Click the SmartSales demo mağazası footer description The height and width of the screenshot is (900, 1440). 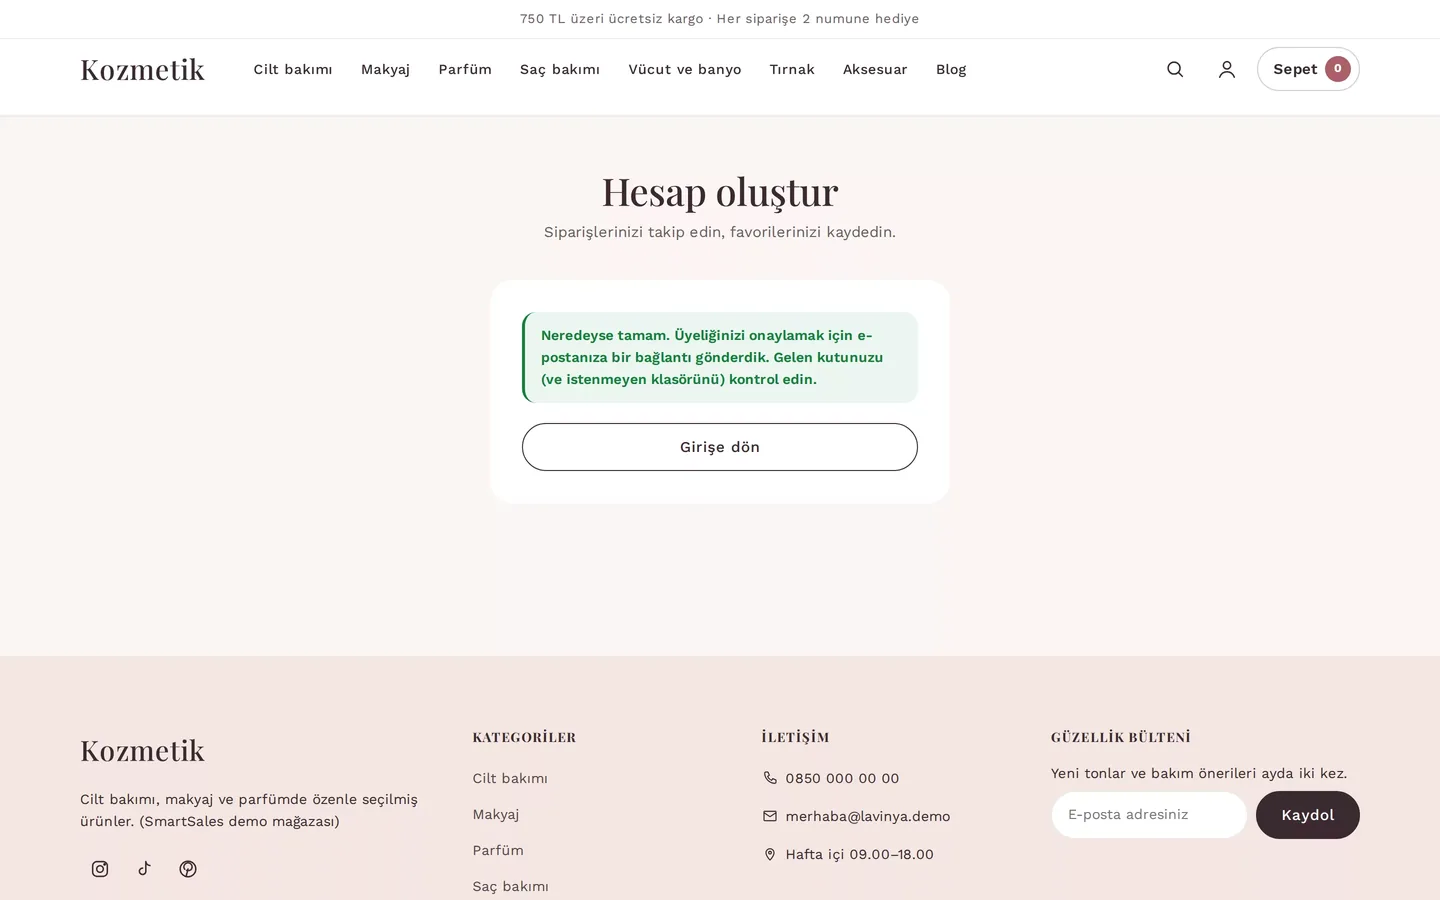249,810
